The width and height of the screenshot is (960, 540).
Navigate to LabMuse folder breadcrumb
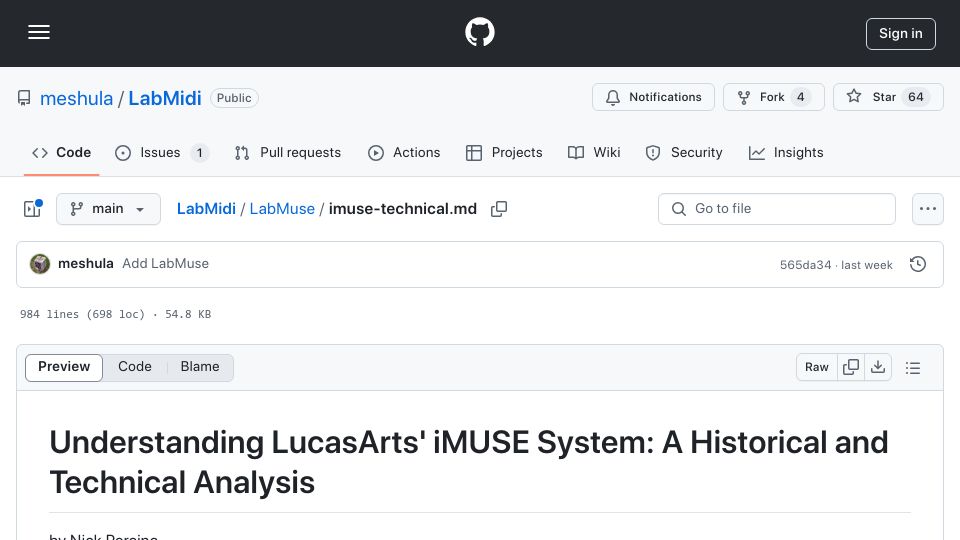[282, 209]
